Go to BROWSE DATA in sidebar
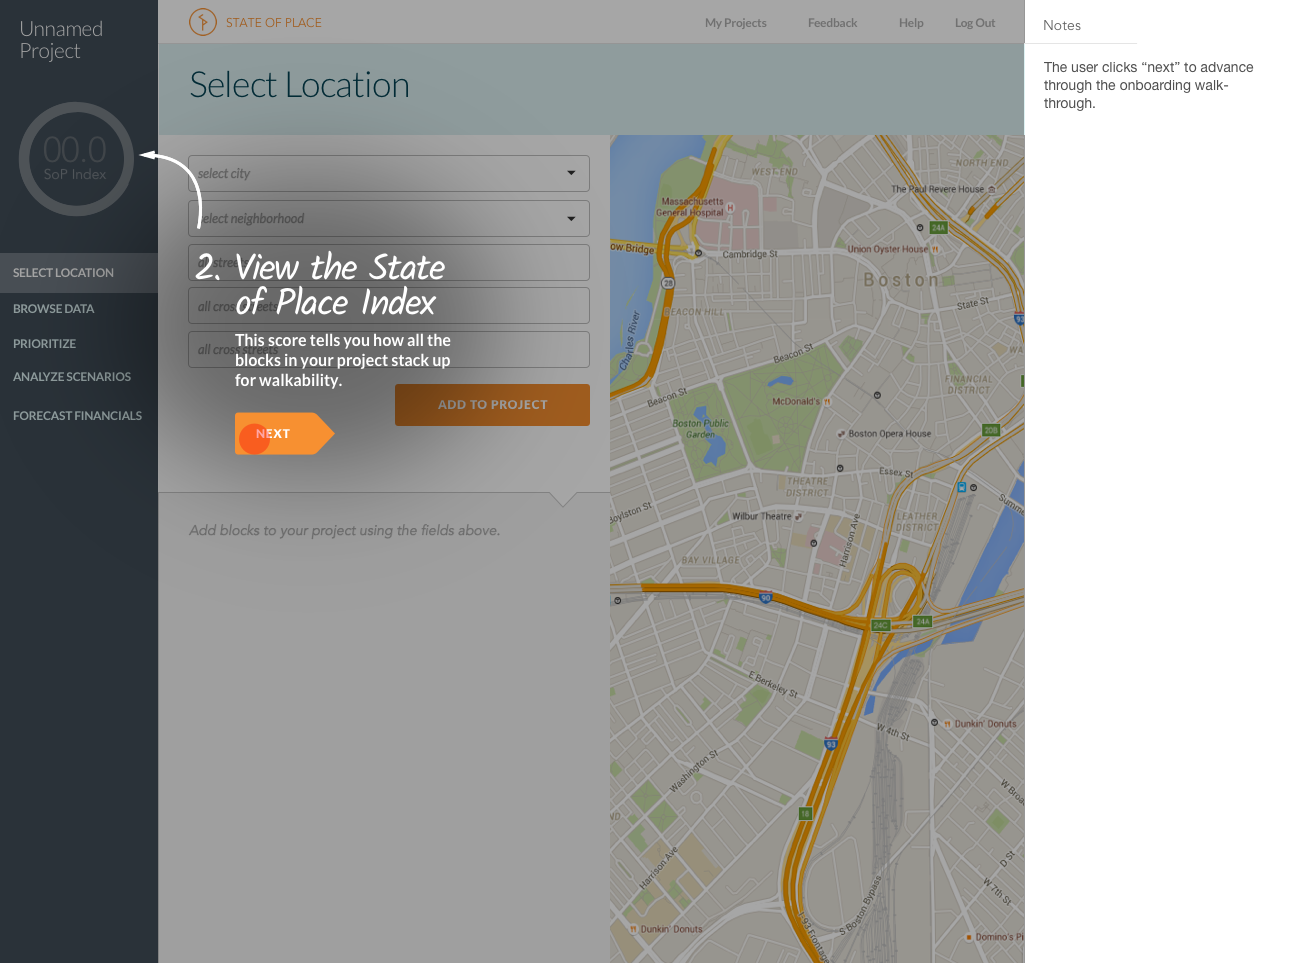The image size is (1293, 963). pyautogui.click(x=53, y=308)
